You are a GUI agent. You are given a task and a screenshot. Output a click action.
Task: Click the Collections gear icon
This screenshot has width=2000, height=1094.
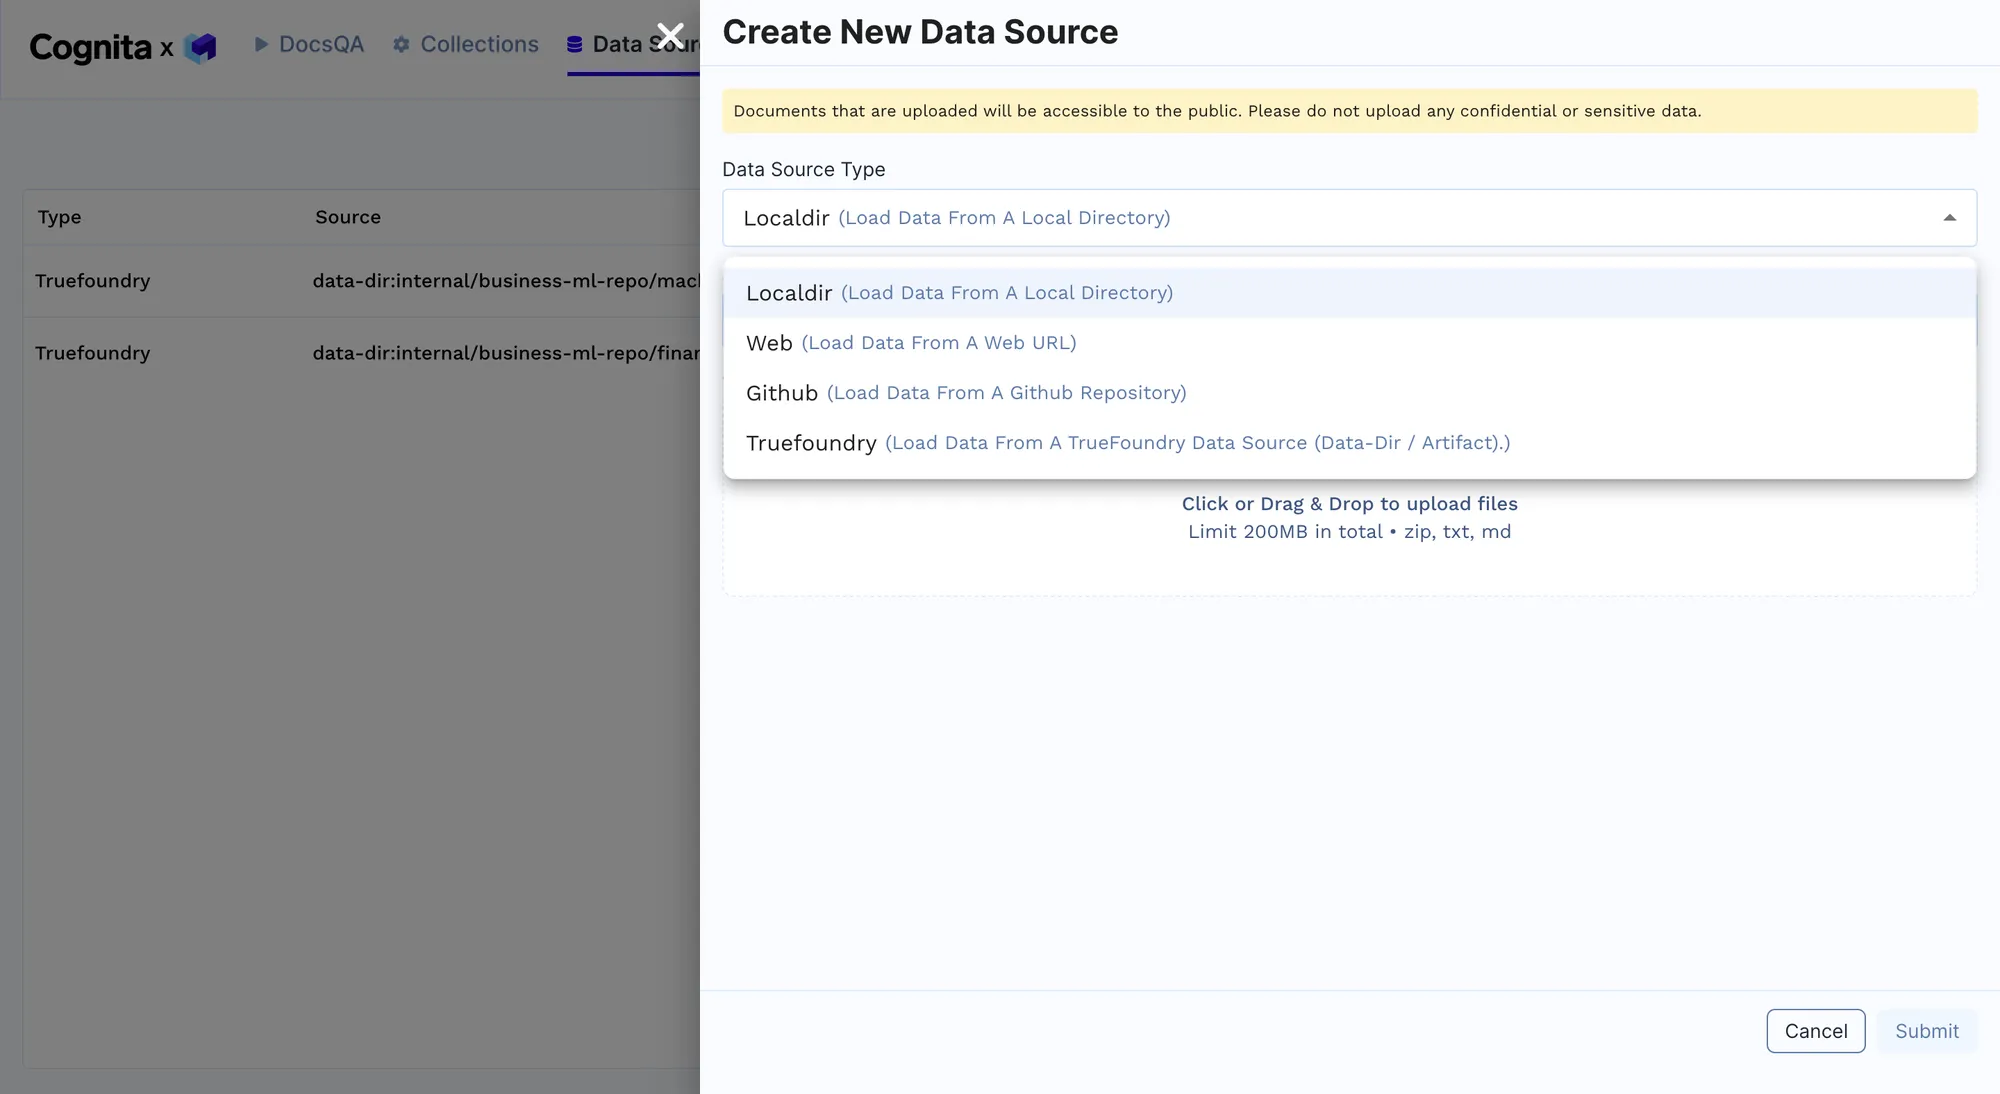tap(402, 44)
